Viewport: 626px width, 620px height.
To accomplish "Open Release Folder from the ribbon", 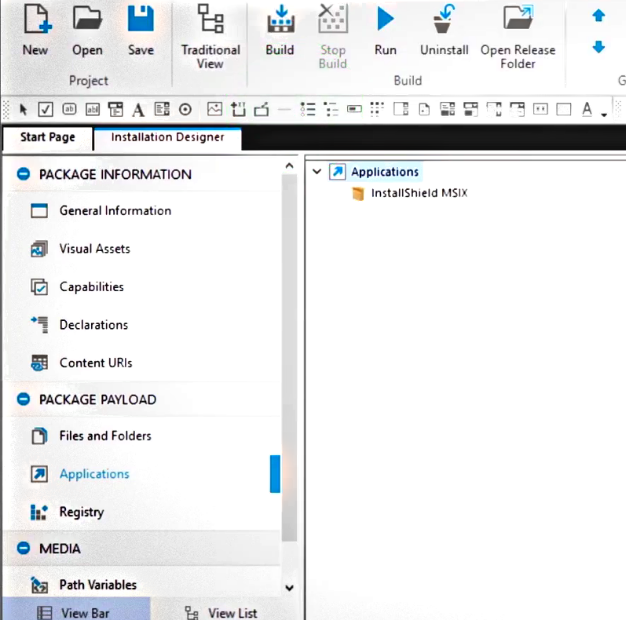I will click(518, 37).
